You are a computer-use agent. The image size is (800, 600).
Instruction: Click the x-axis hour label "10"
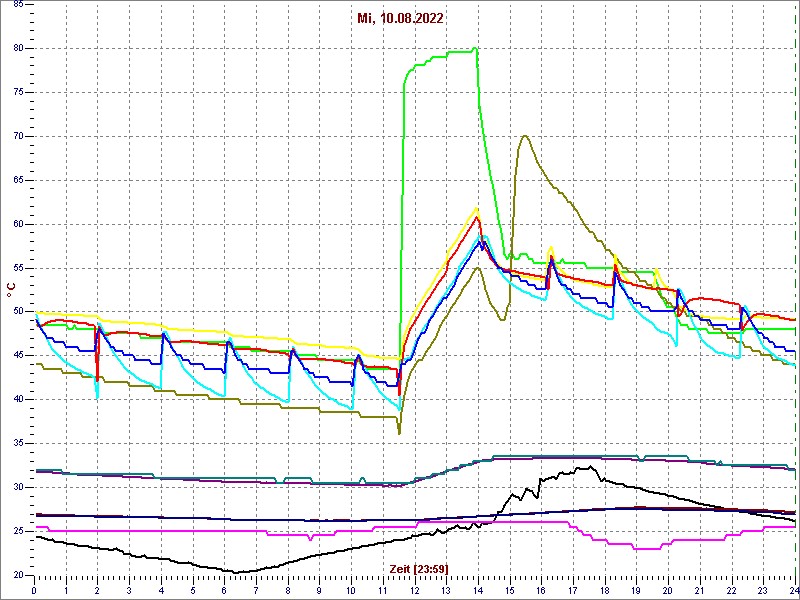pos(351,590)
